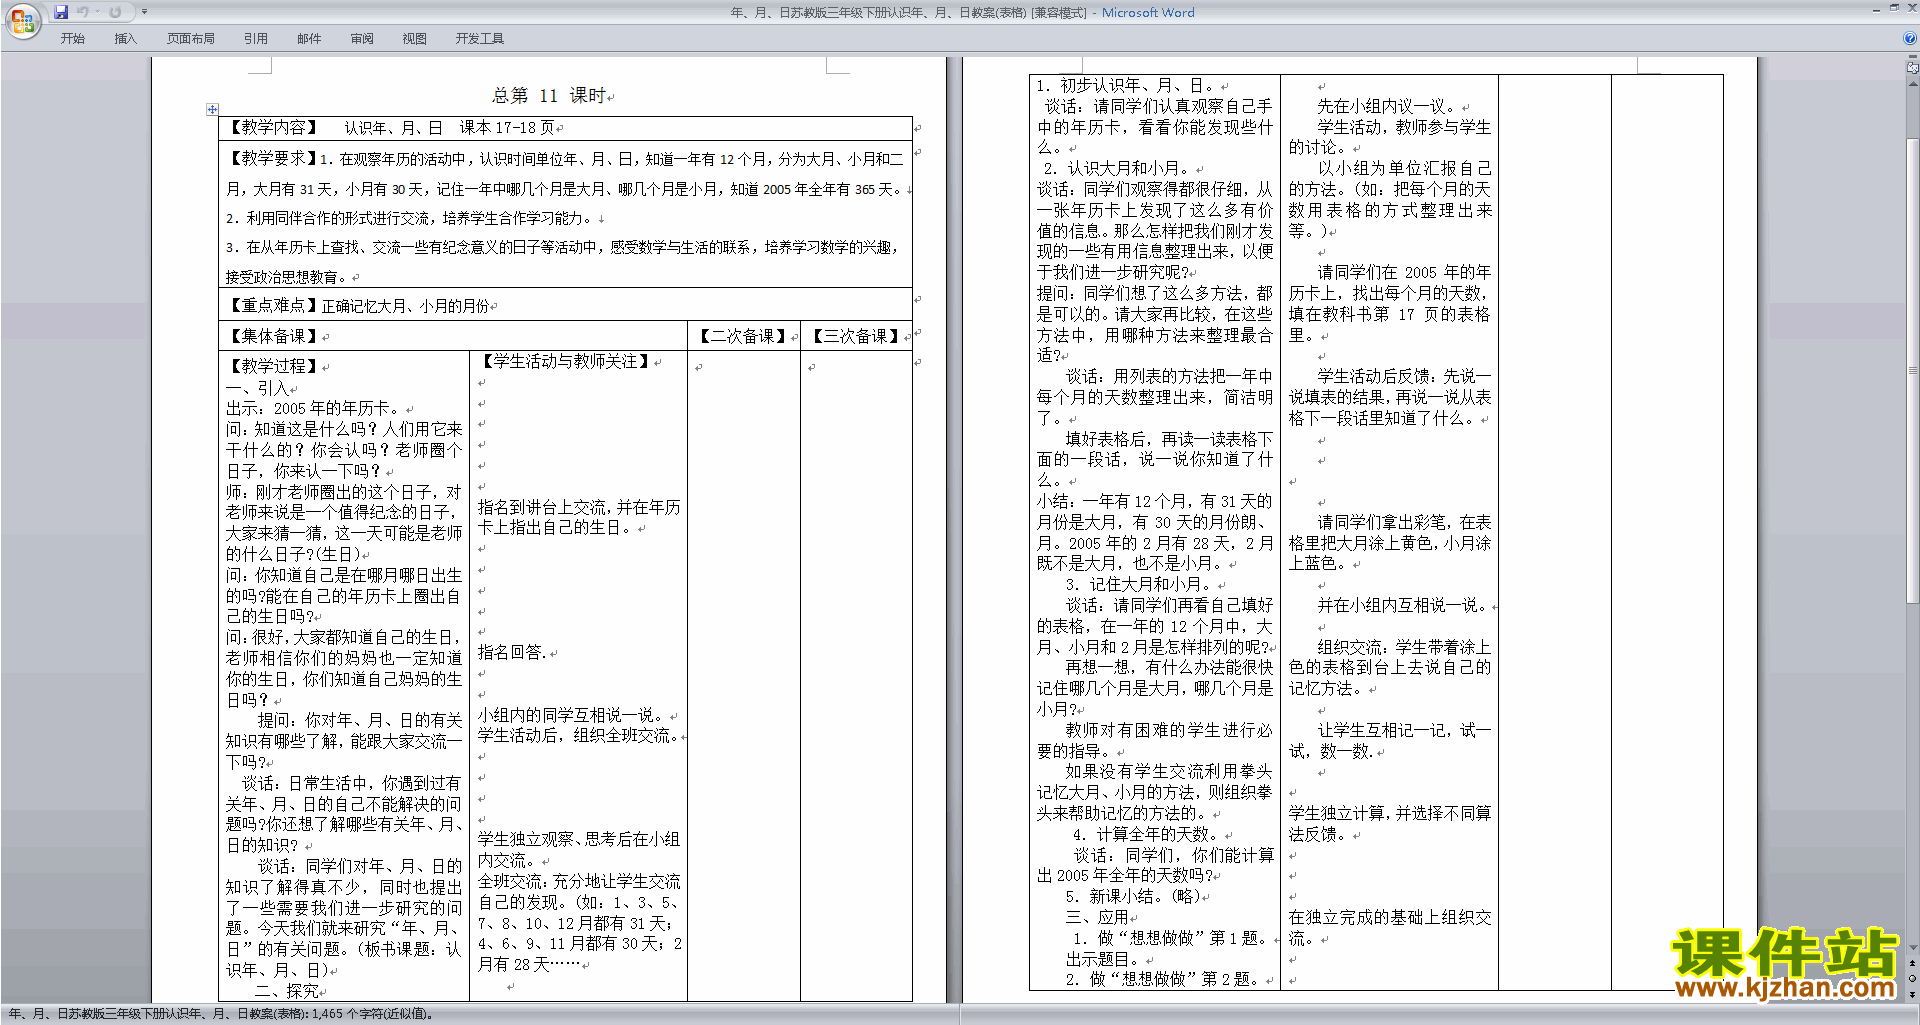The height and width of the screenshot is (1025, 1920).
Task: Click the line 三、应用
Action: [1097, 918]
